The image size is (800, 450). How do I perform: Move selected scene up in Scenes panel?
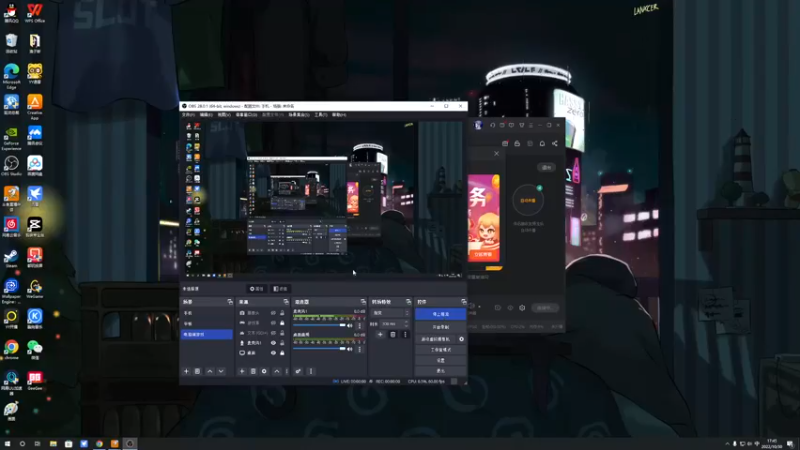pyautogui.click(x=210, y=371)
